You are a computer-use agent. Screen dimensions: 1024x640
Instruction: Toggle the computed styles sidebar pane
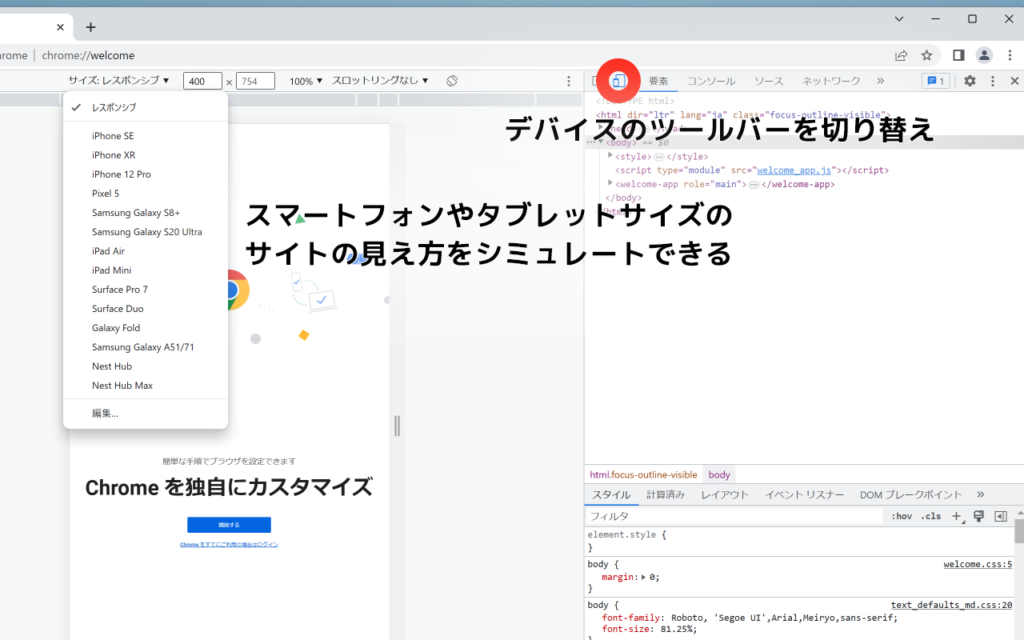pos(1000,516)
